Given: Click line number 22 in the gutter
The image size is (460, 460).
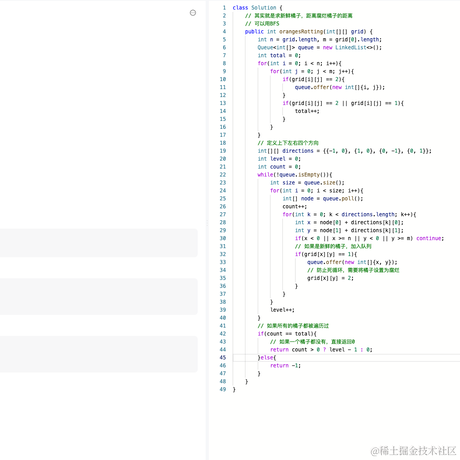Looking at the screenshot, I should tap(223, 175).
